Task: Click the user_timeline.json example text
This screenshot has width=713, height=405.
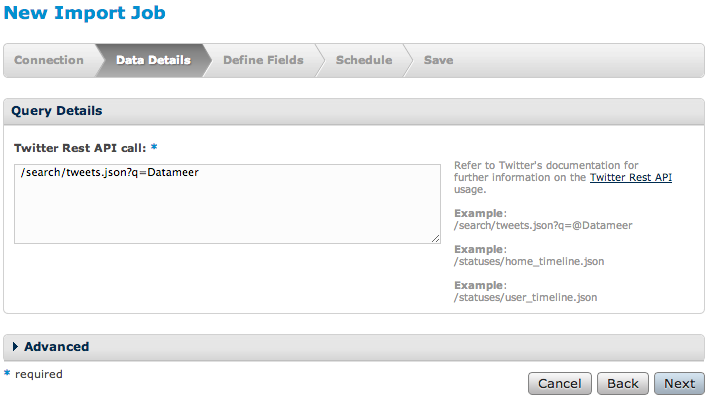Action: click(525, 297)
